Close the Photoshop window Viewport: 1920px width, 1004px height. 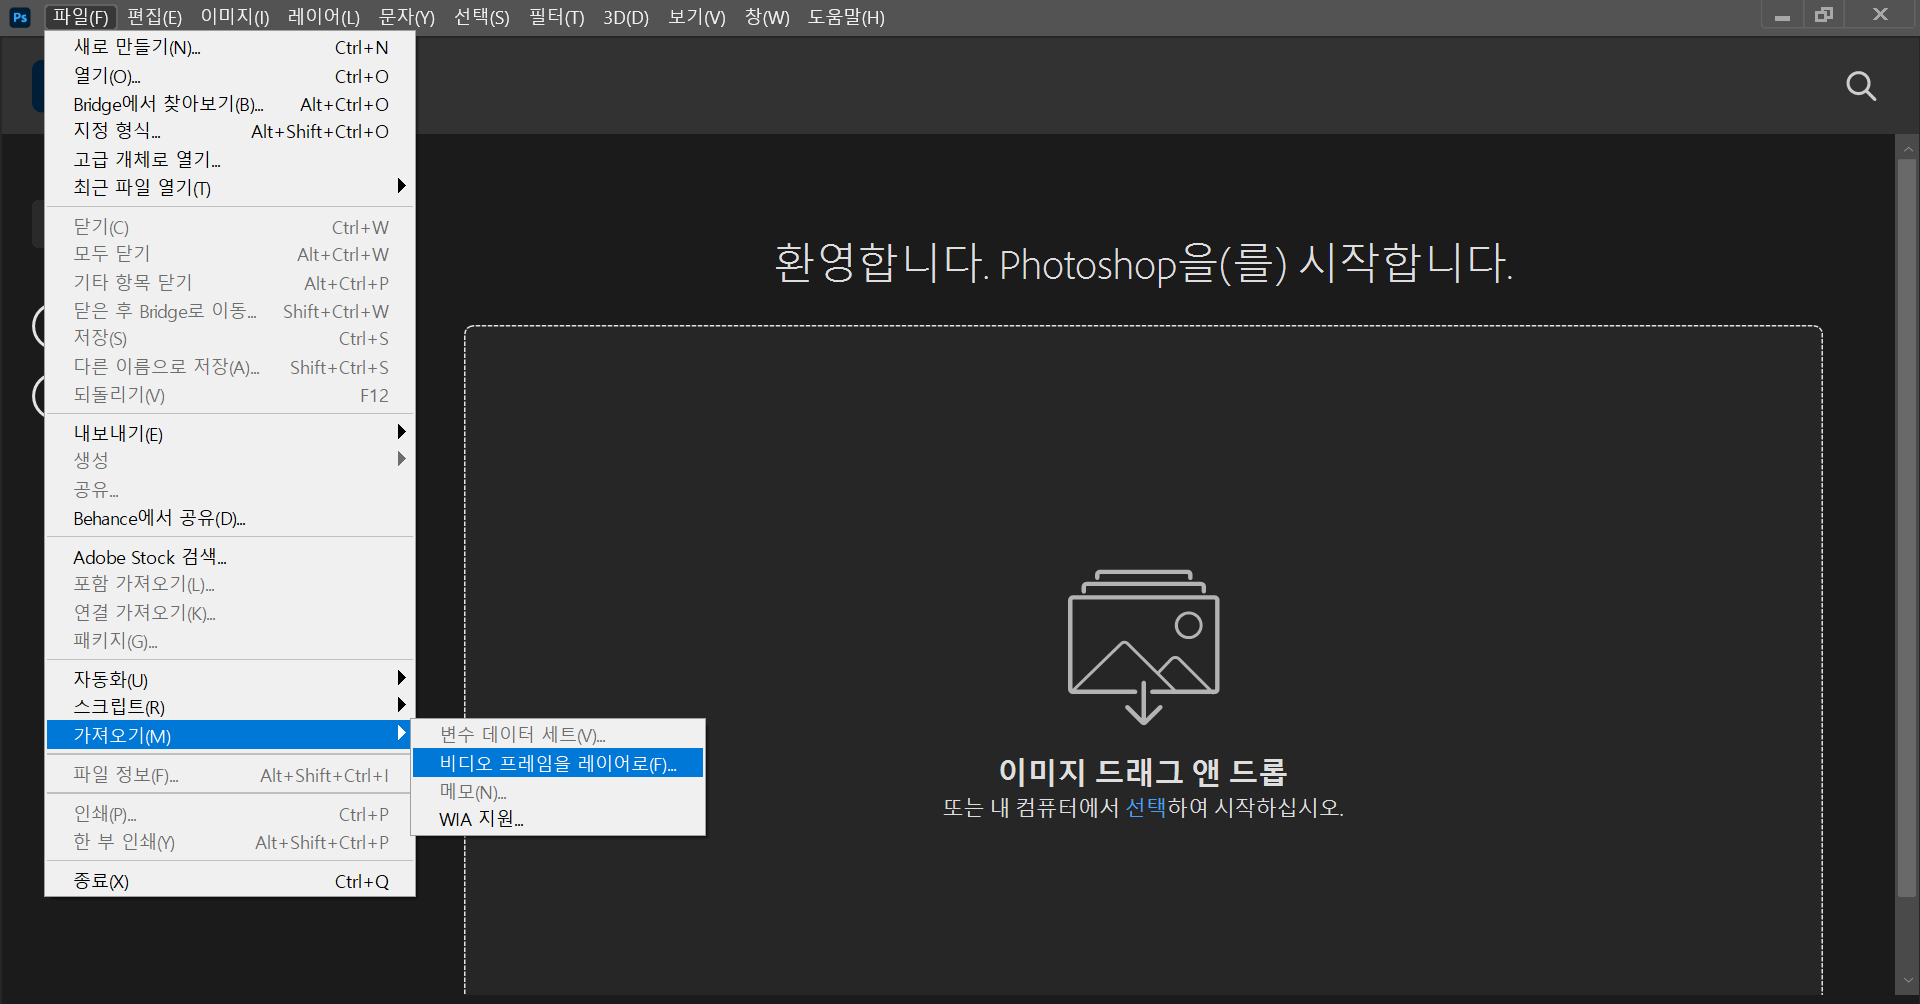[x=1880, y=15]
